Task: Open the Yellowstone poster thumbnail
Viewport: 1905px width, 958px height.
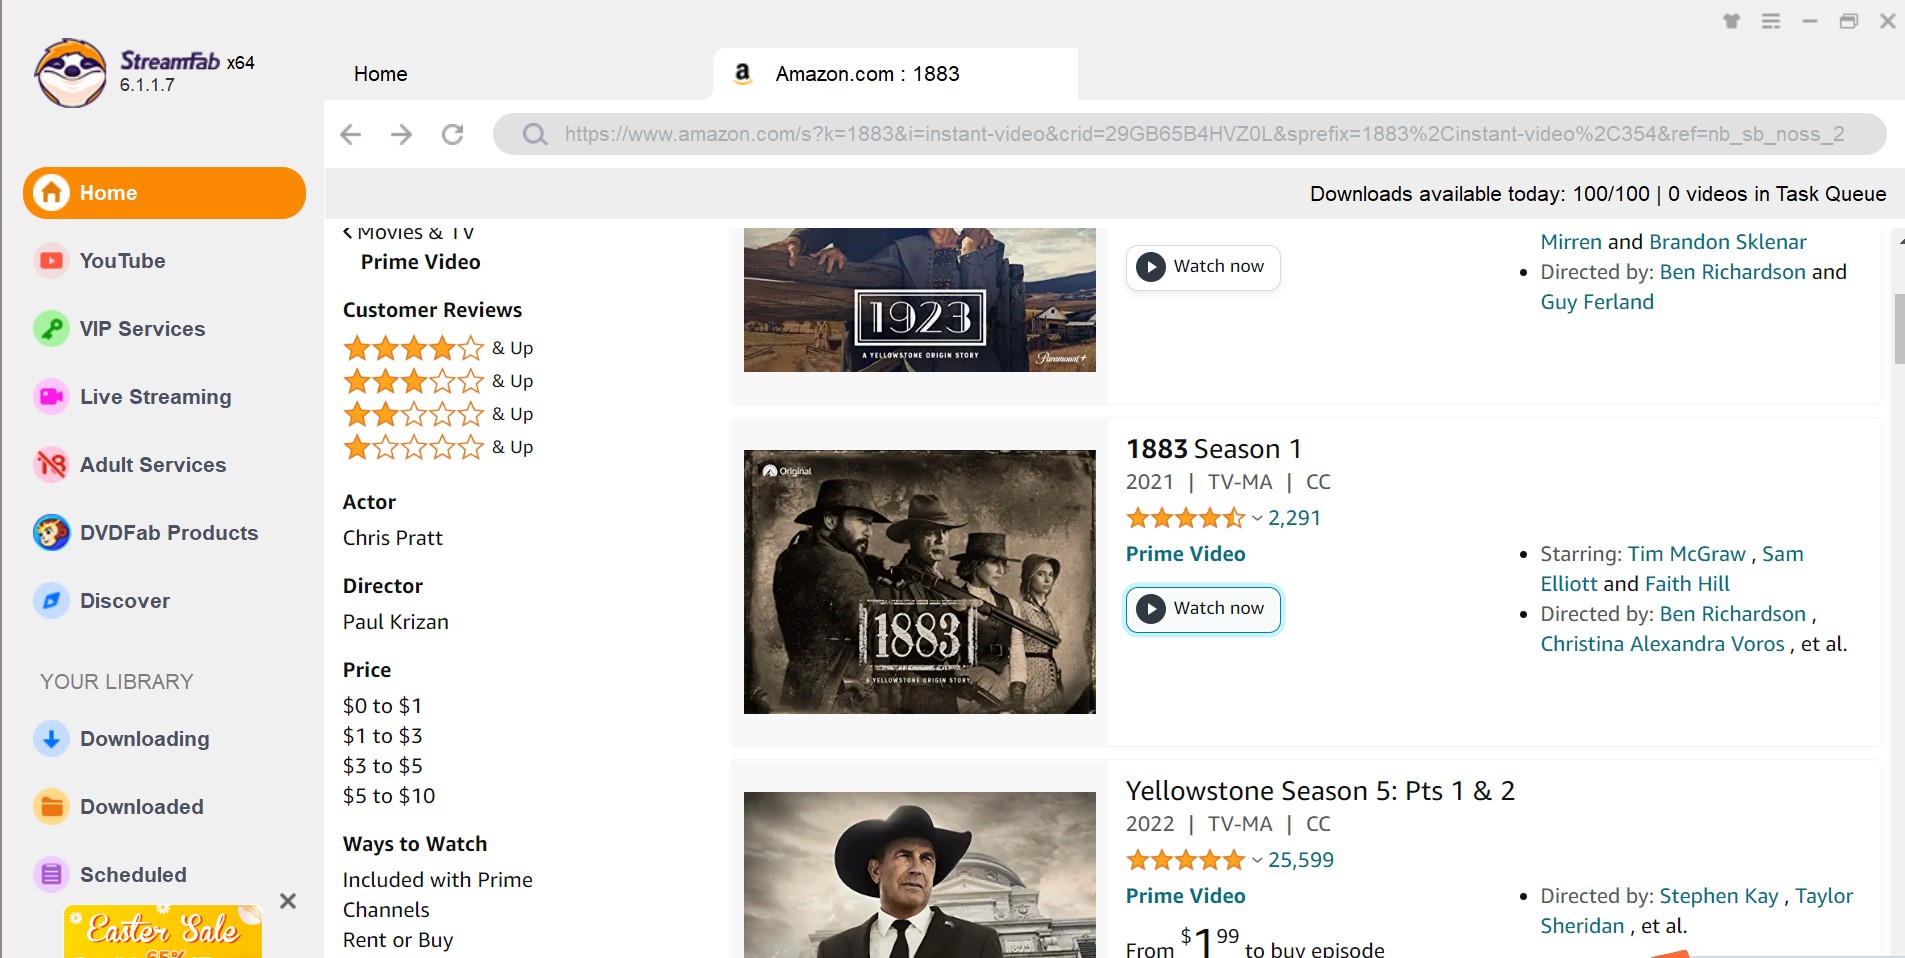Action: click(x=920, y=875)
